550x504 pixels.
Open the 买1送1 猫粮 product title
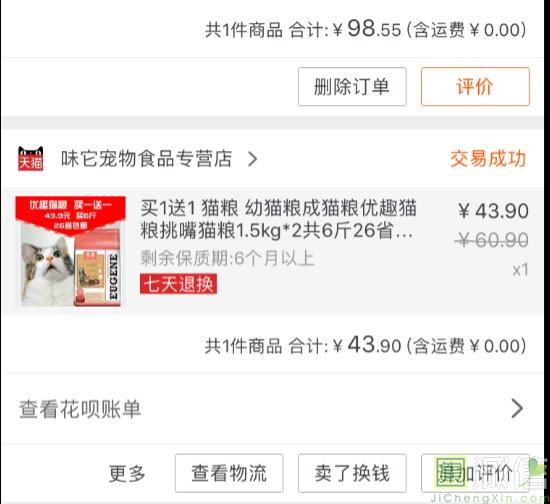(278, 219)
